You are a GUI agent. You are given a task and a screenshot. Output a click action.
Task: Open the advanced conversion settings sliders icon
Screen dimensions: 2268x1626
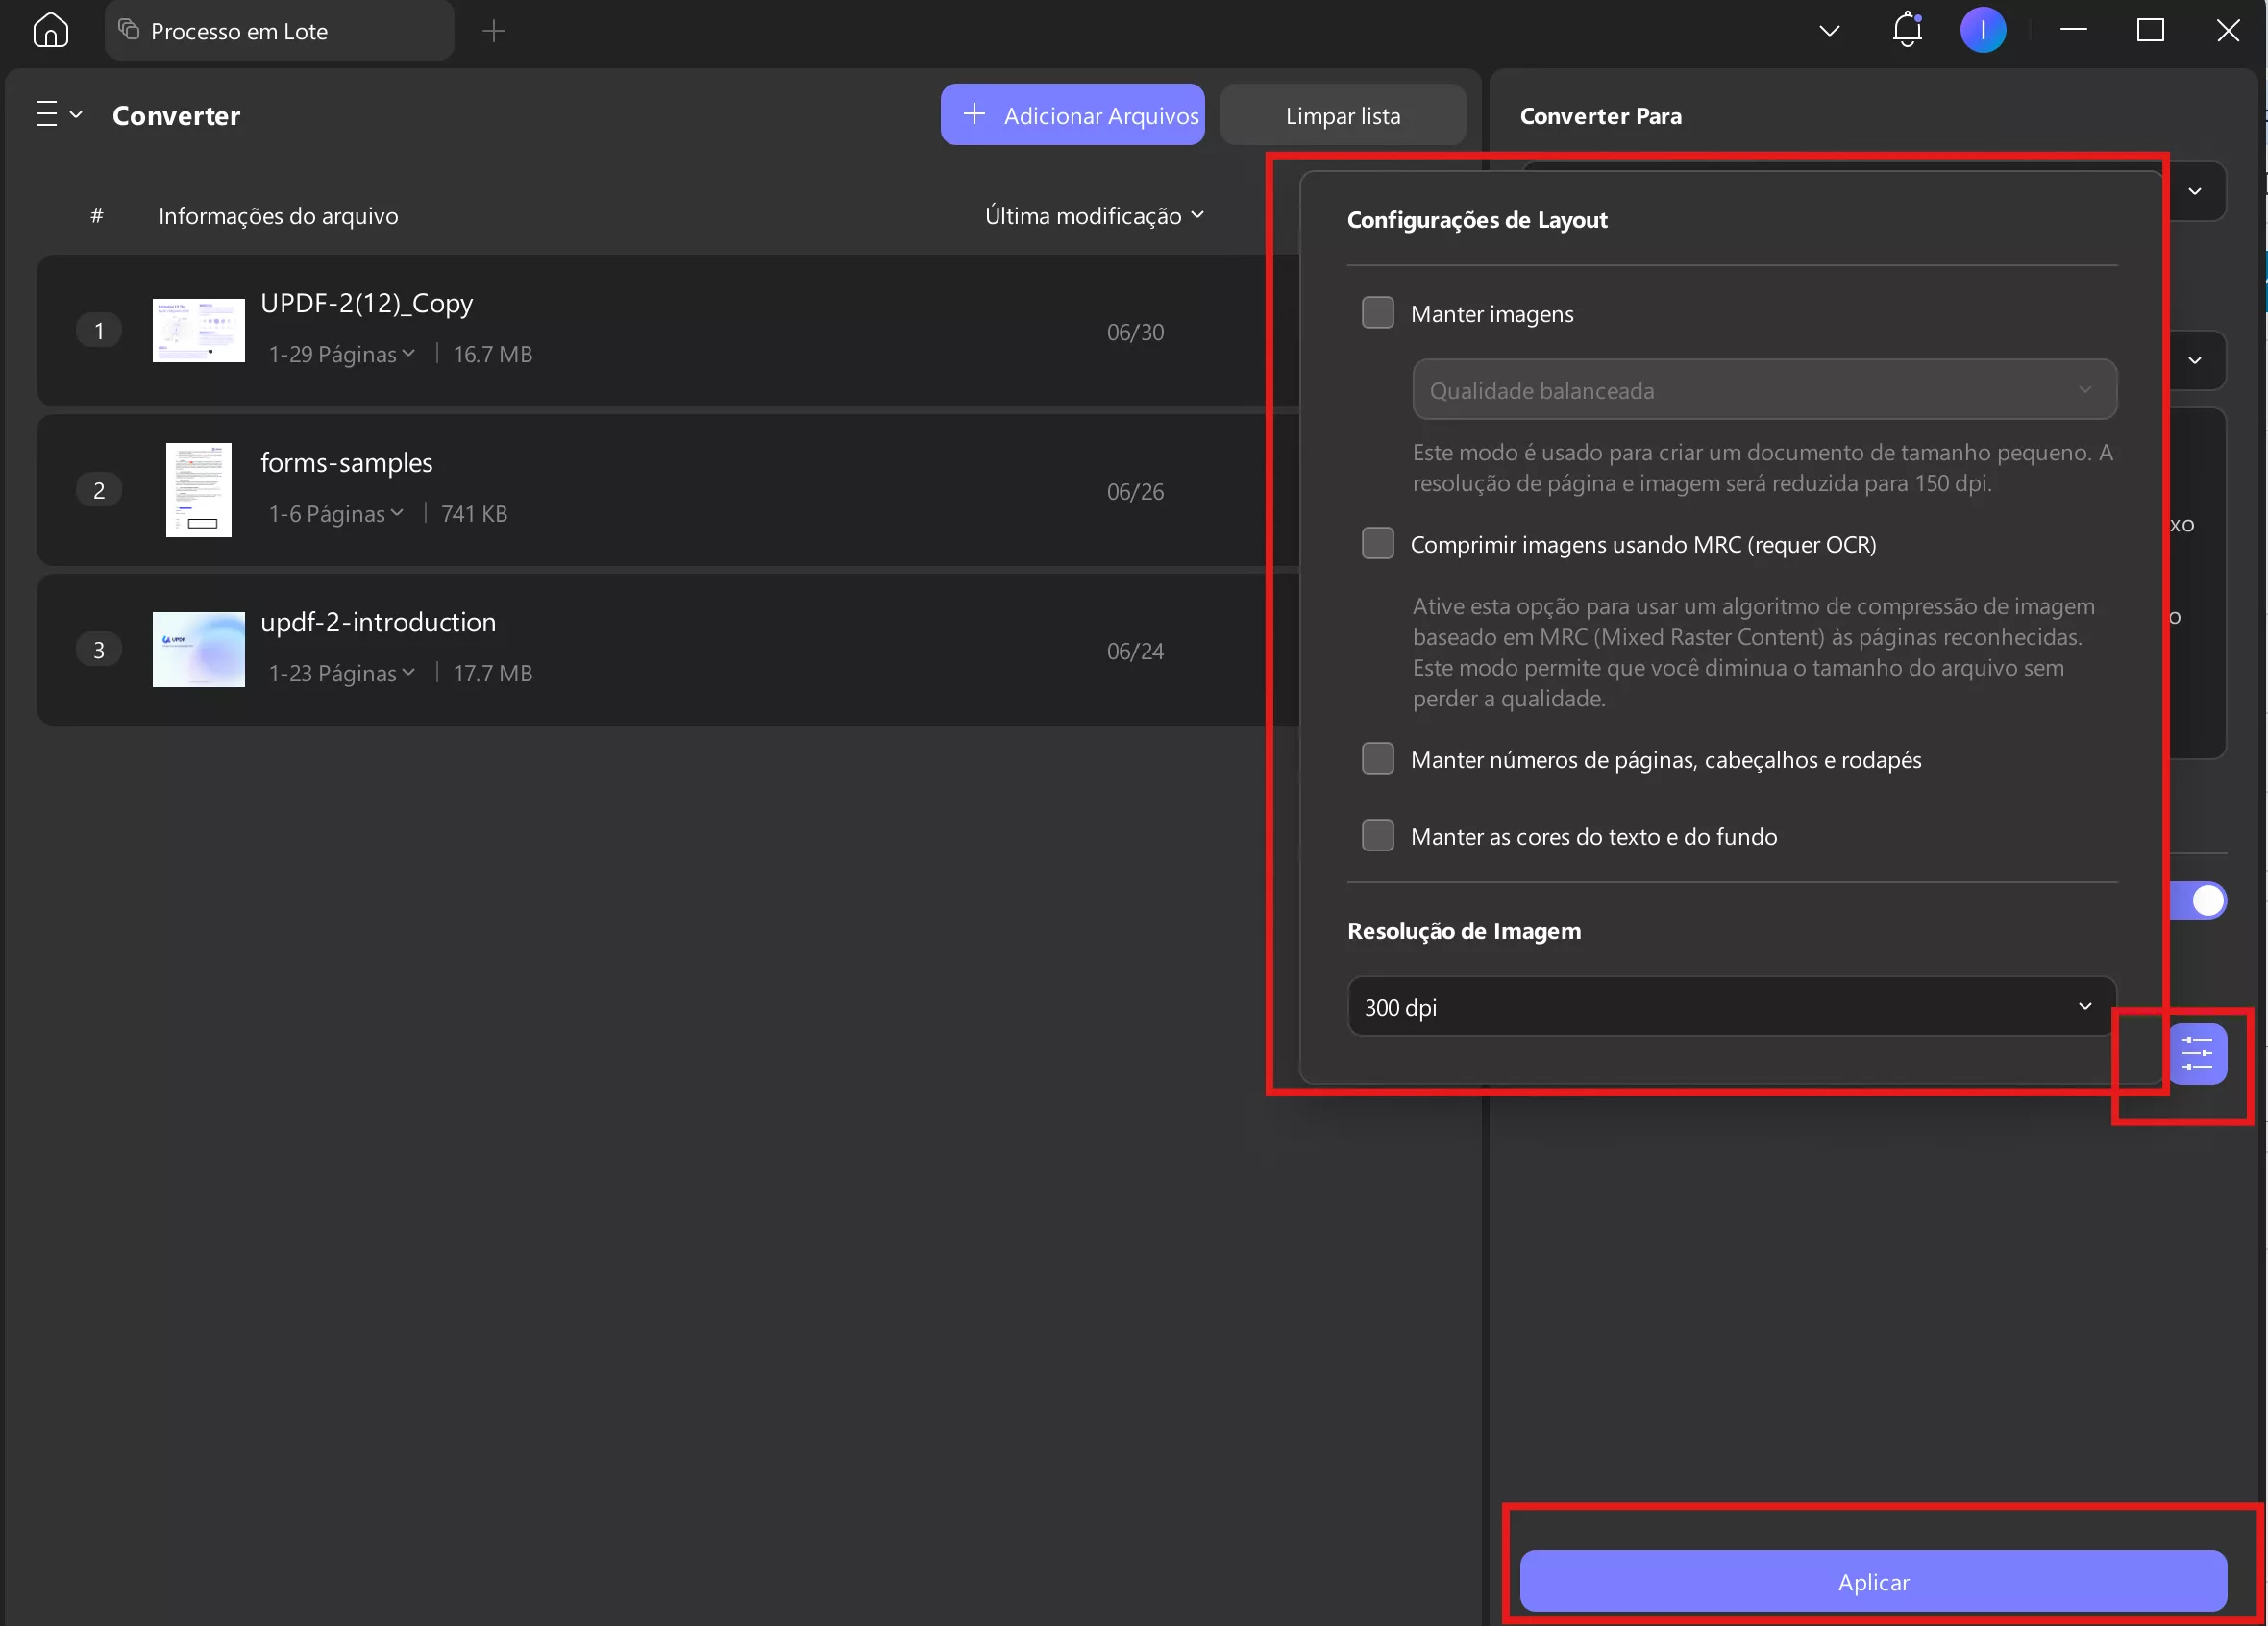tap(2199, 1053)
